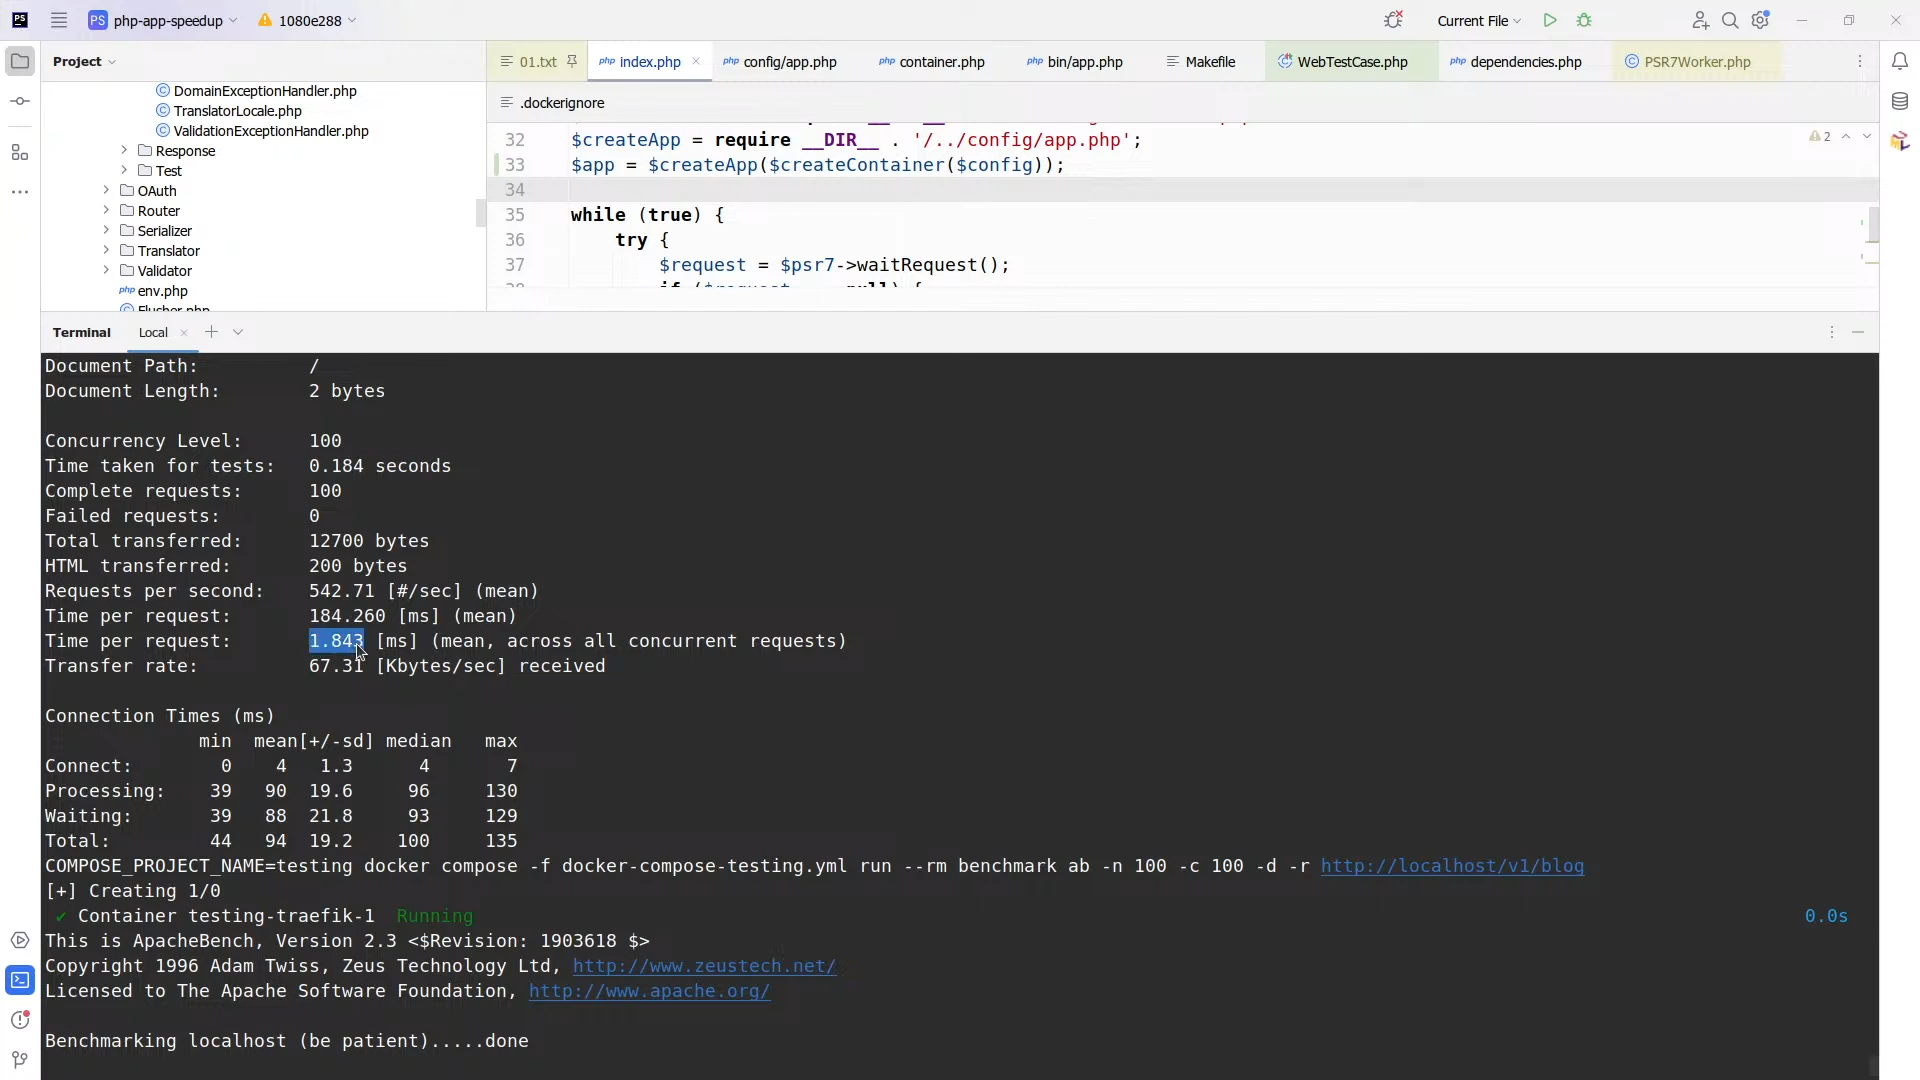The width and height of the screenshot is (1920, 1080).
Task: Switch to the Makefile tab
Action: pyautogui.click(x=1209, y=62)
